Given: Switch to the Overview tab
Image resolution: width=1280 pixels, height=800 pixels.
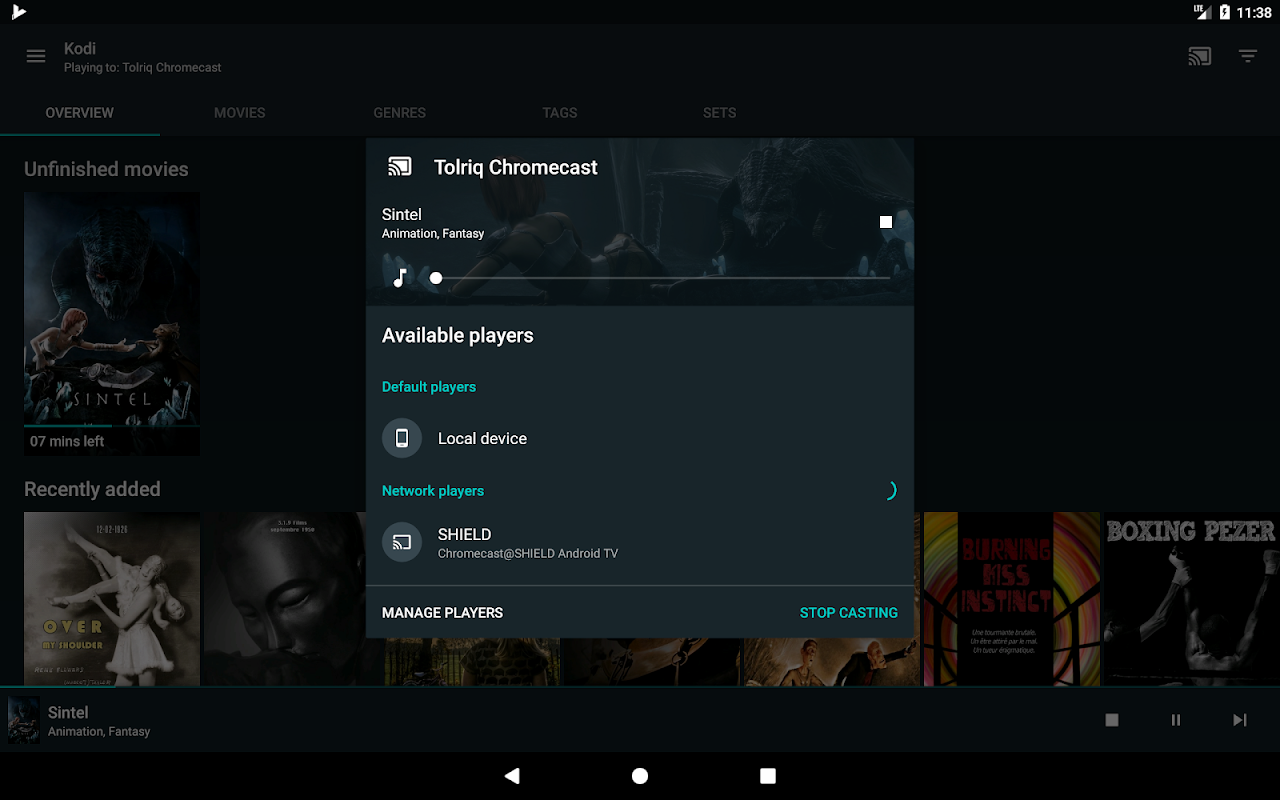Looking at the screenshot, I should point(80,113).
